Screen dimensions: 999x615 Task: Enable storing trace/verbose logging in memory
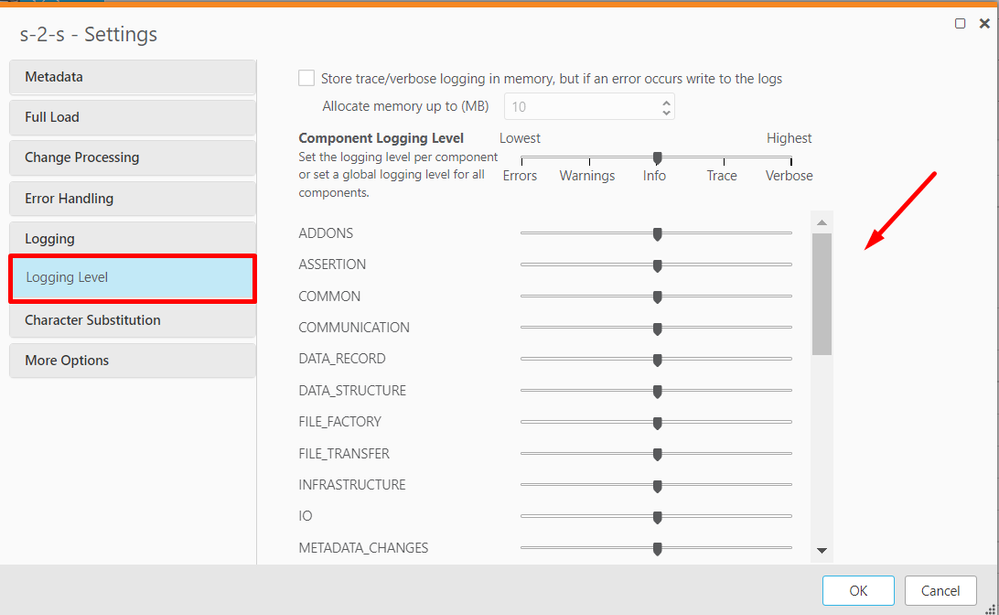click(306, 78)
